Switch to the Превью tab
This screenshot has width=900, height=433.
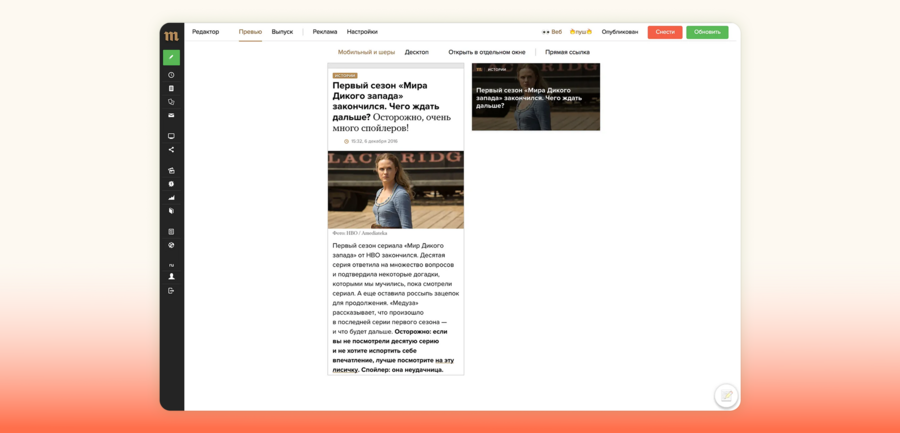[x=250, y=32]
